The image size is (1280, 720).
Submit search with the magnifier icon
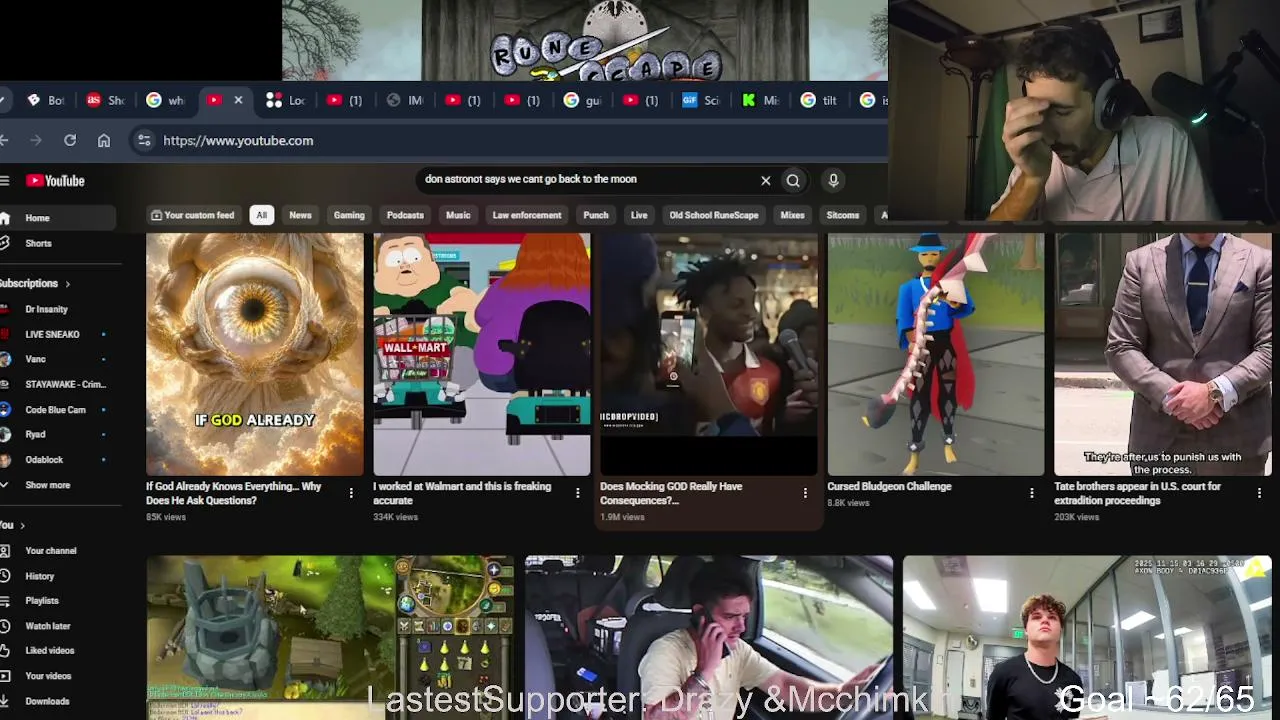click(x=793, y=181)
